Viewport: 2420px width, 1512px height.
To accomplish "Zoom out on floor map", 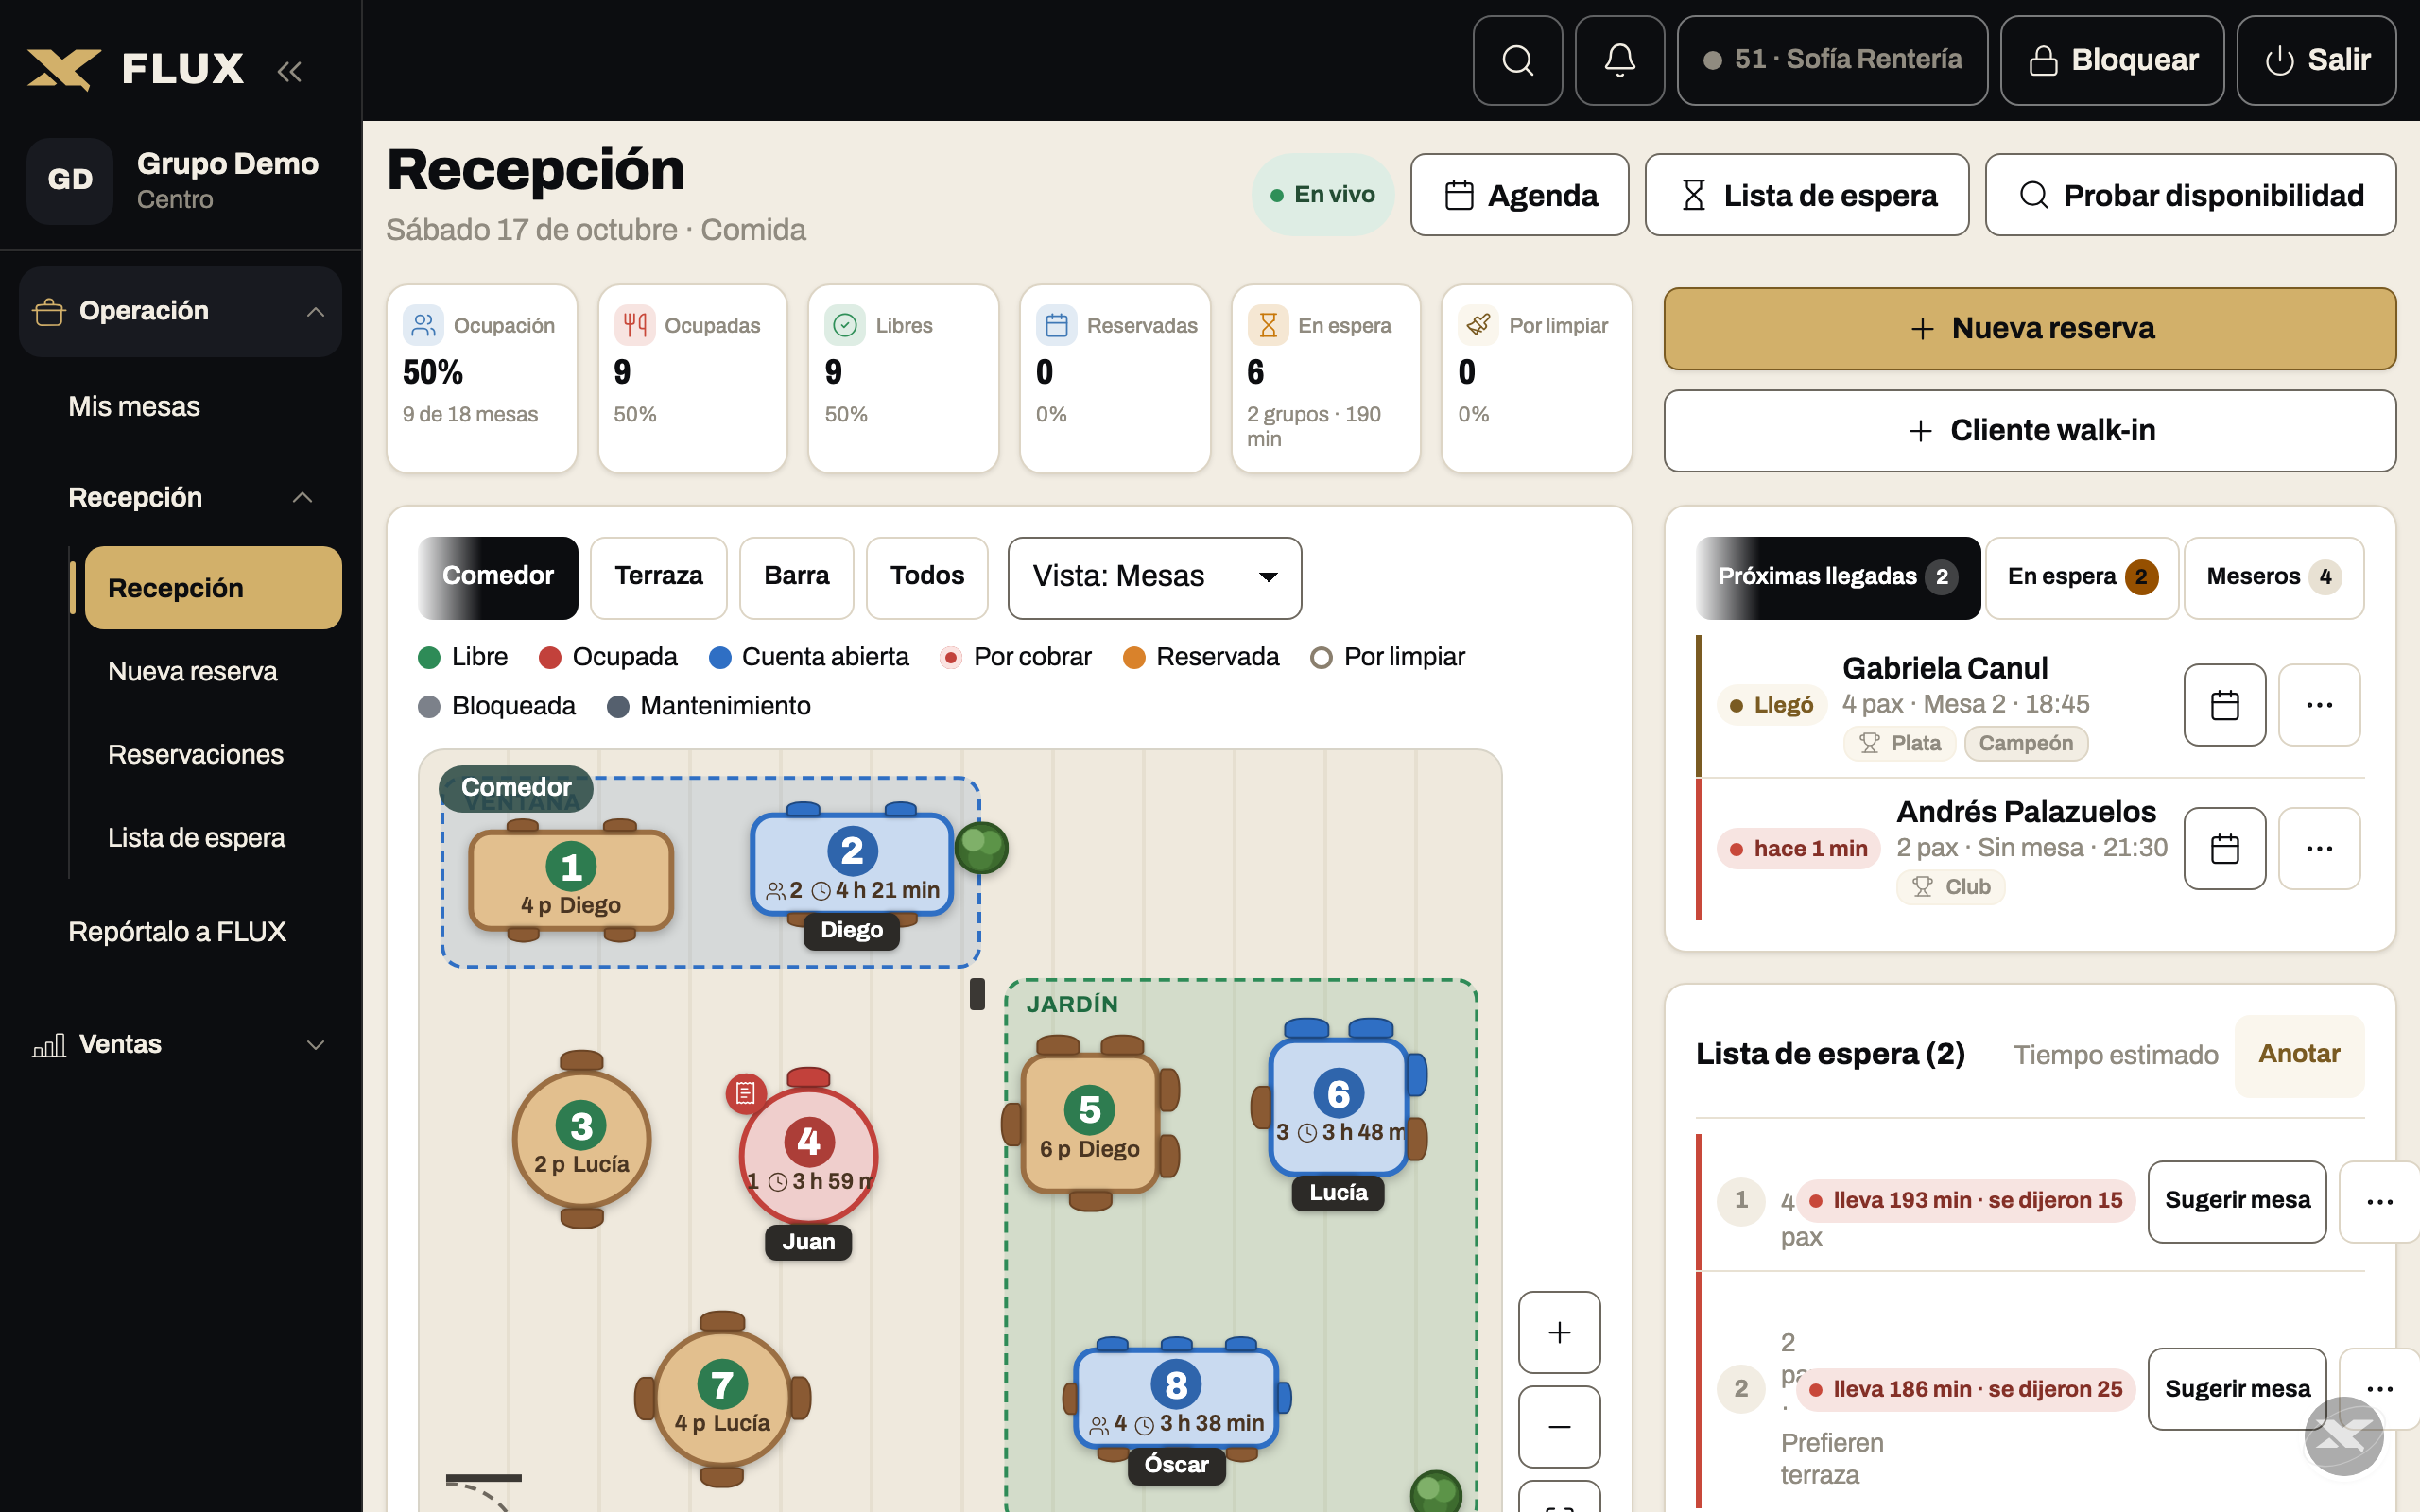I will click(x=1559, y=1426).
